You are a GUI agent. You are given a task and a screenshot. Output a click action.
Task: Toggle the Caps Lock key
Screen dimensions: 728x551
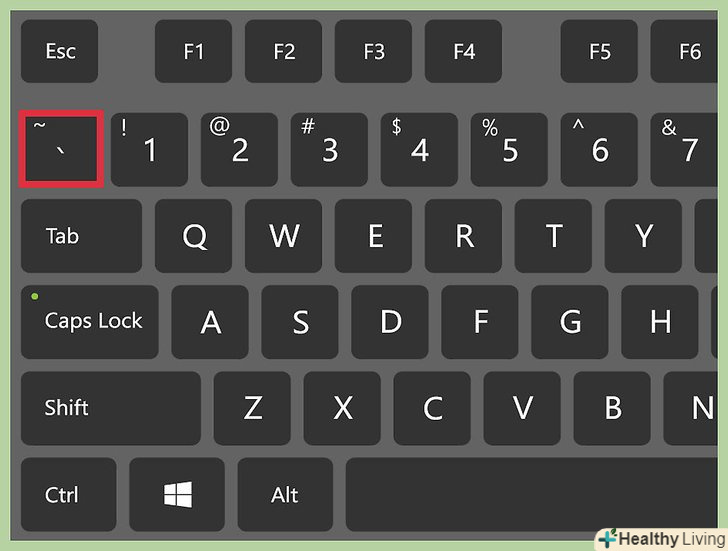point(90,322)
